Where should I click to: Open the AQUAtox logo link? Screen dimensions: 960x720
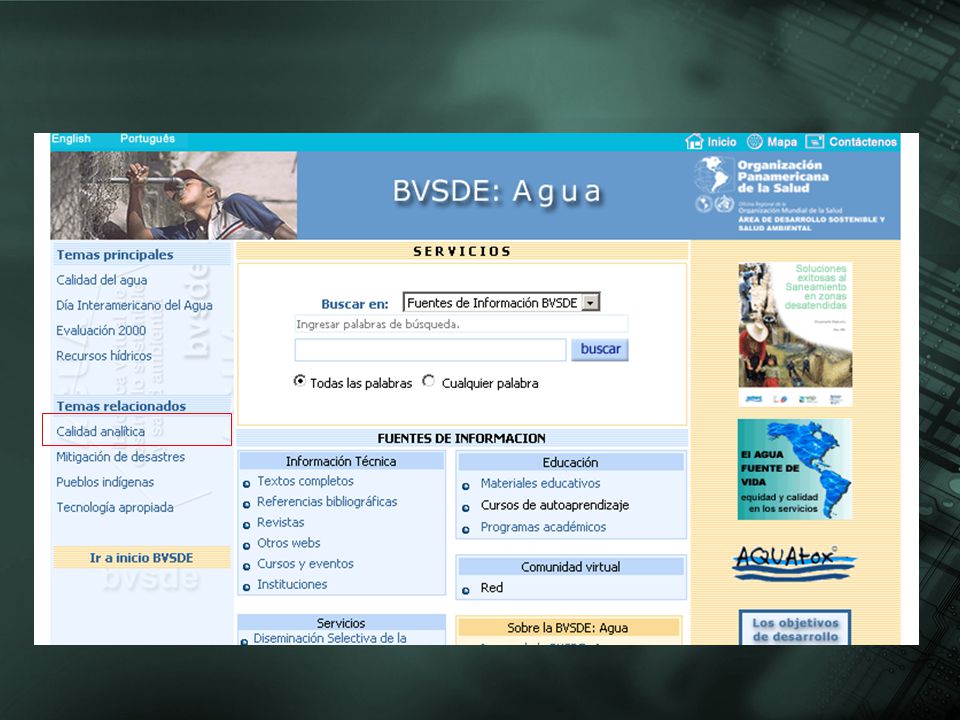(x=794, y=563)
